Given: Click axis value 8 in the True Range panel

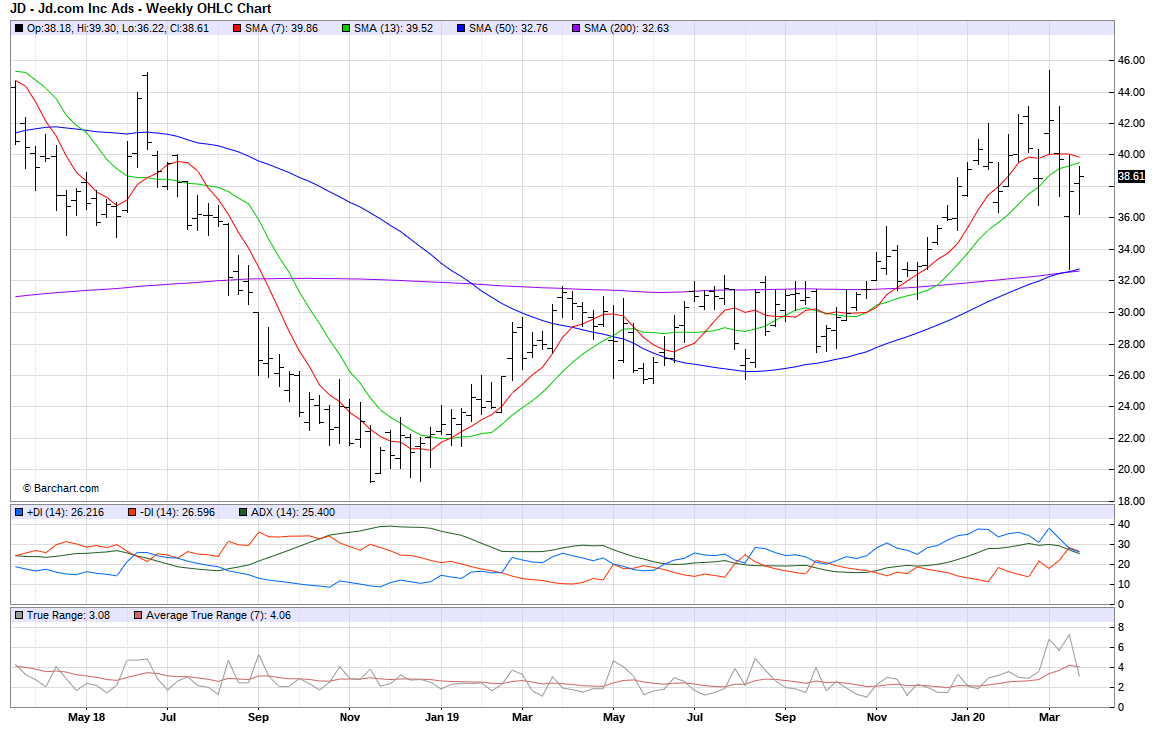Looking at the screenshot, I should [x=1121, y=628].
